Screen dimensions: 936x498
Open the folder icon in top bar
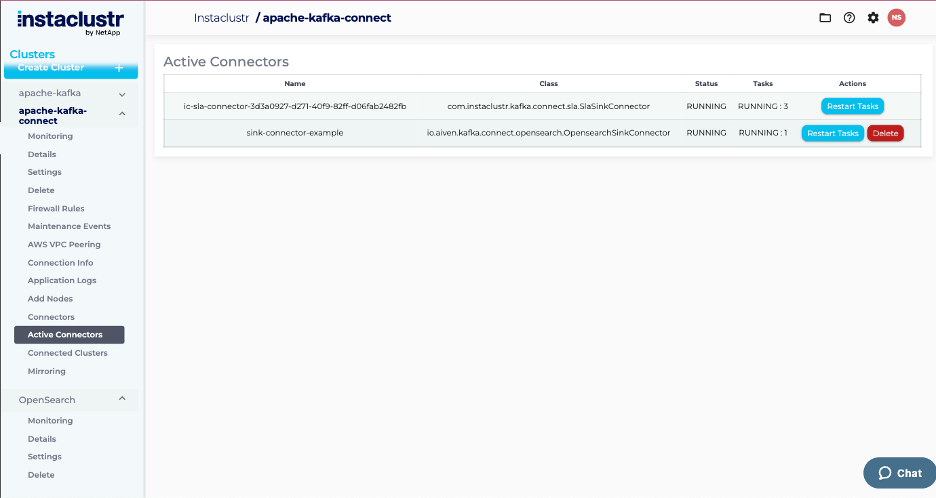click(x=825, y=18)
